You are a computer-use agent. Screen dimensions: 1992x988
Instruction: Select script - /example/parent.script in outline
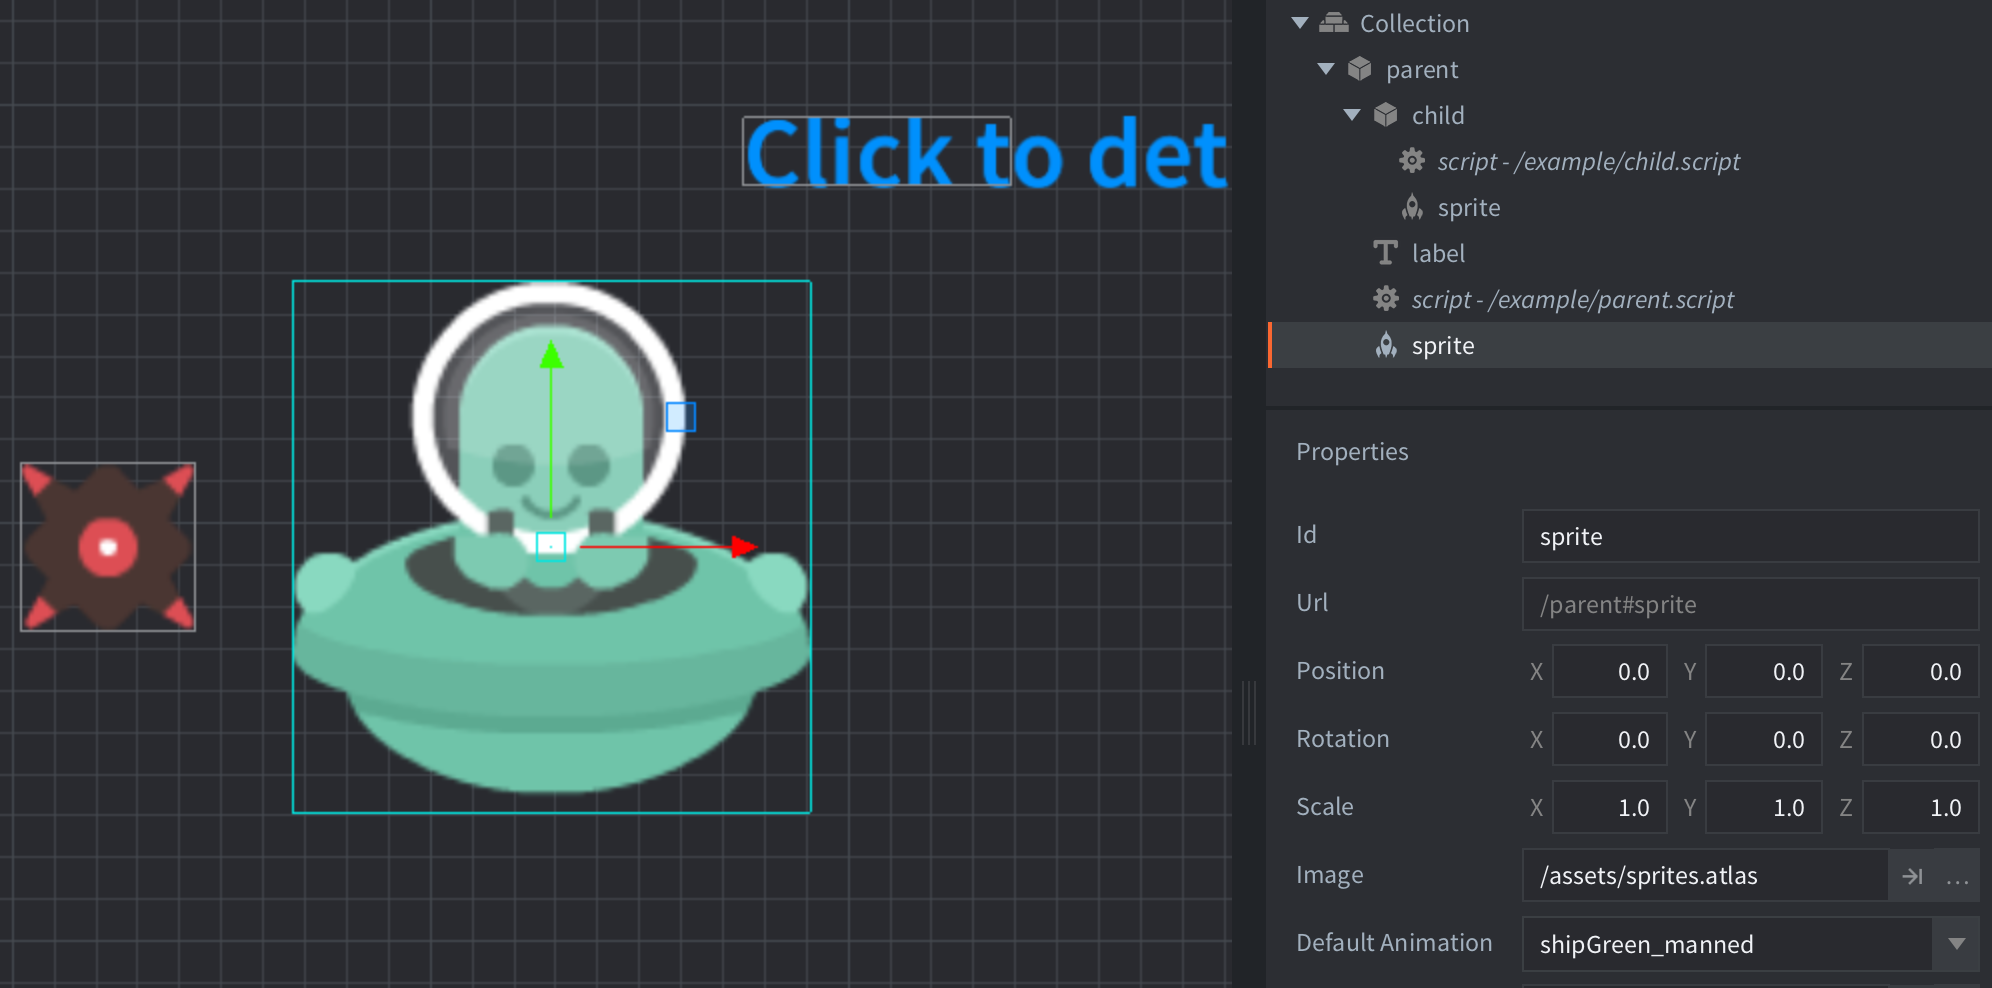(1572, 299)
